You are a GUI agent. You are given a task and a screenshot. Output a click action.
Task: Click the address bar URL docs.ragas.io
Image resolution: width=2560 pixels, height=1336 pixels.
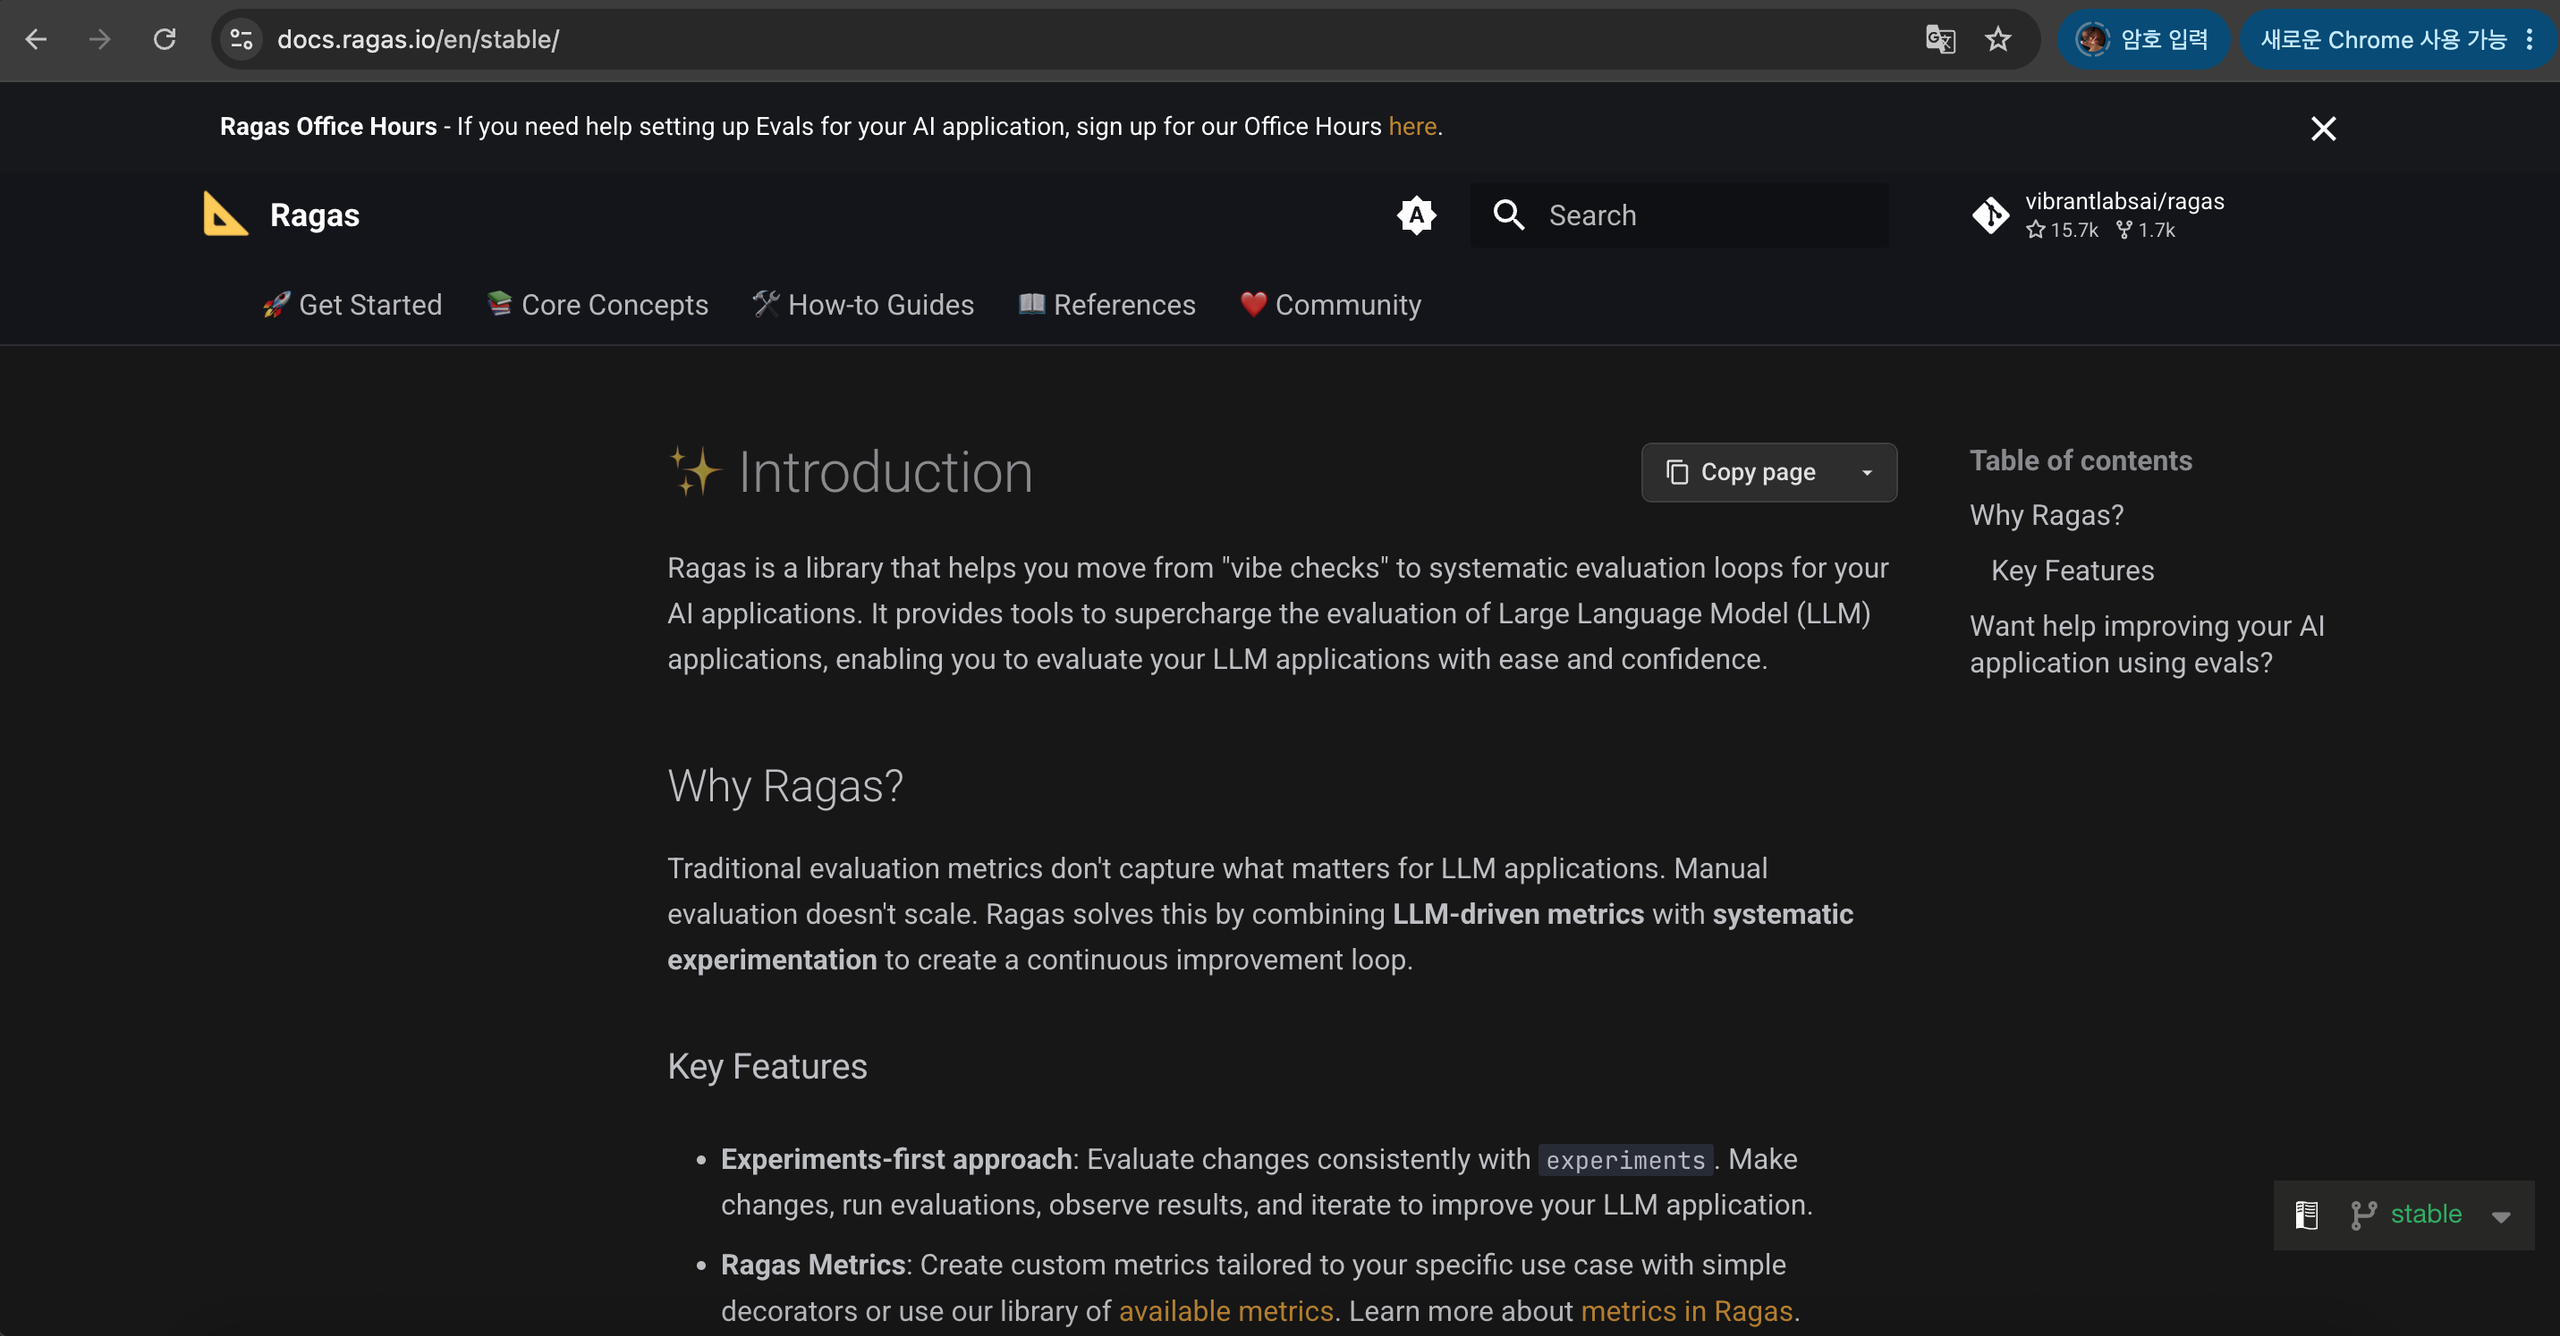click(x=418, y=40)
